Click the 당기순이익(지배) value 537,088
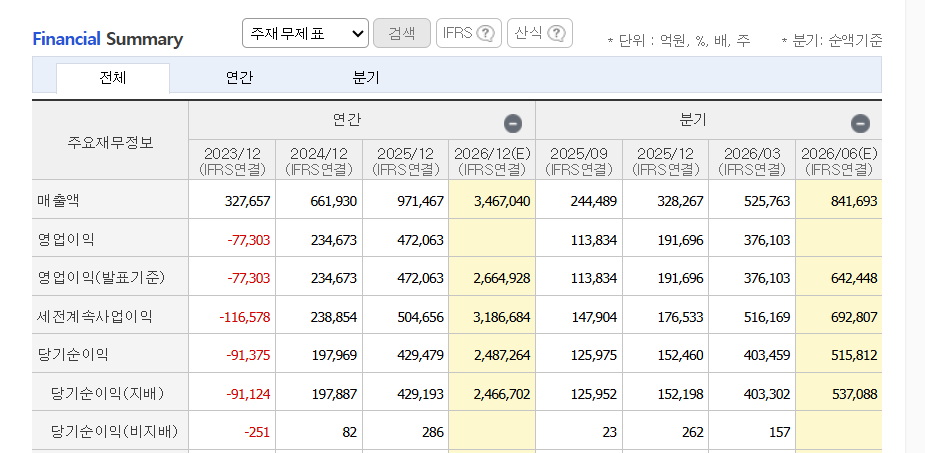This screenshot has width=925, height=453. (854, 394)
